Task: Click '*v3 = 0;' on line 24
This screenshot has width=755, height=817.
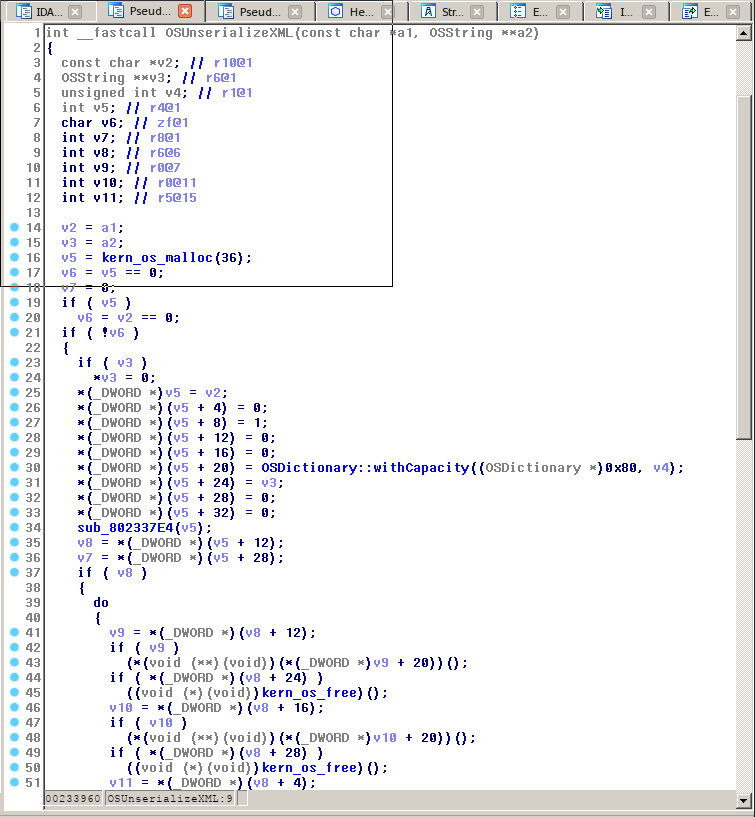Action: pyautogui.click(x=125, y=378)
